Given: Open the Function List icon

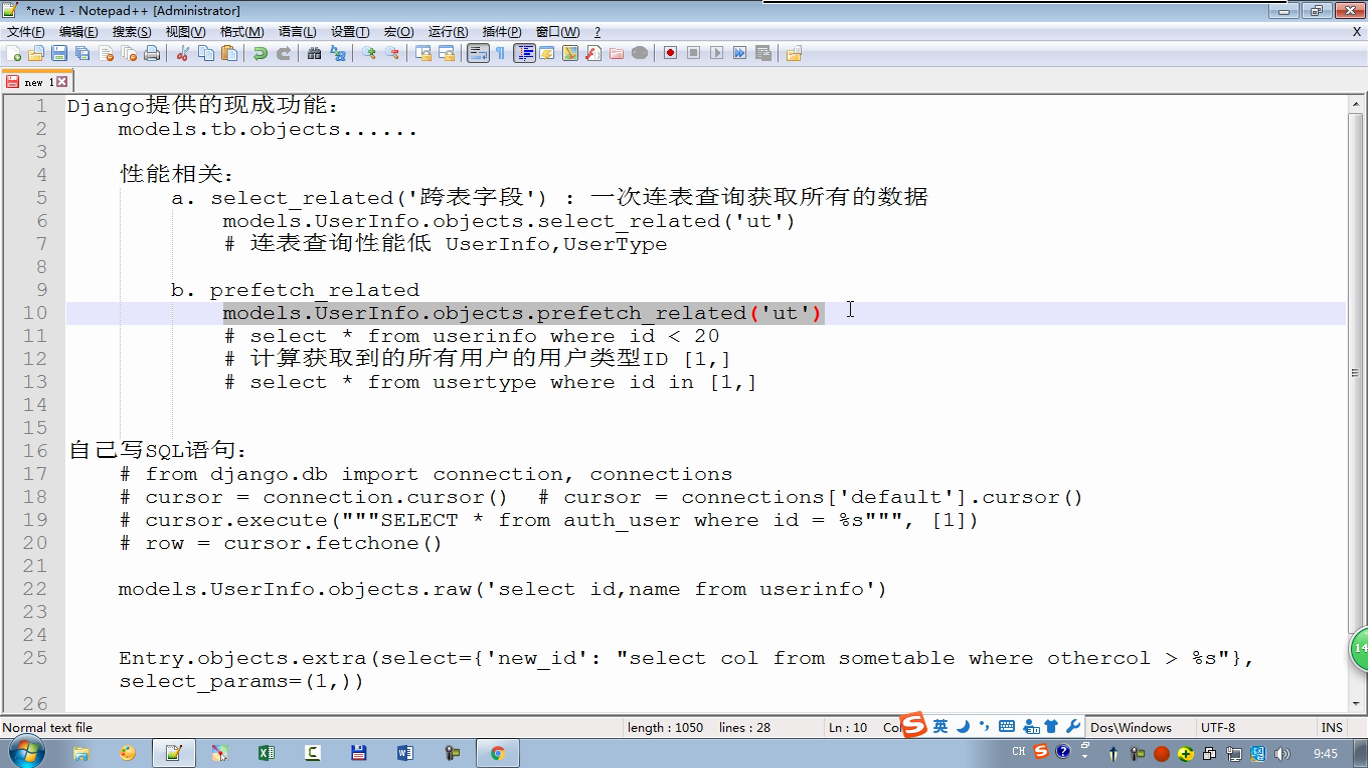Looking at the screenshot, I should (x=593, y=53).
